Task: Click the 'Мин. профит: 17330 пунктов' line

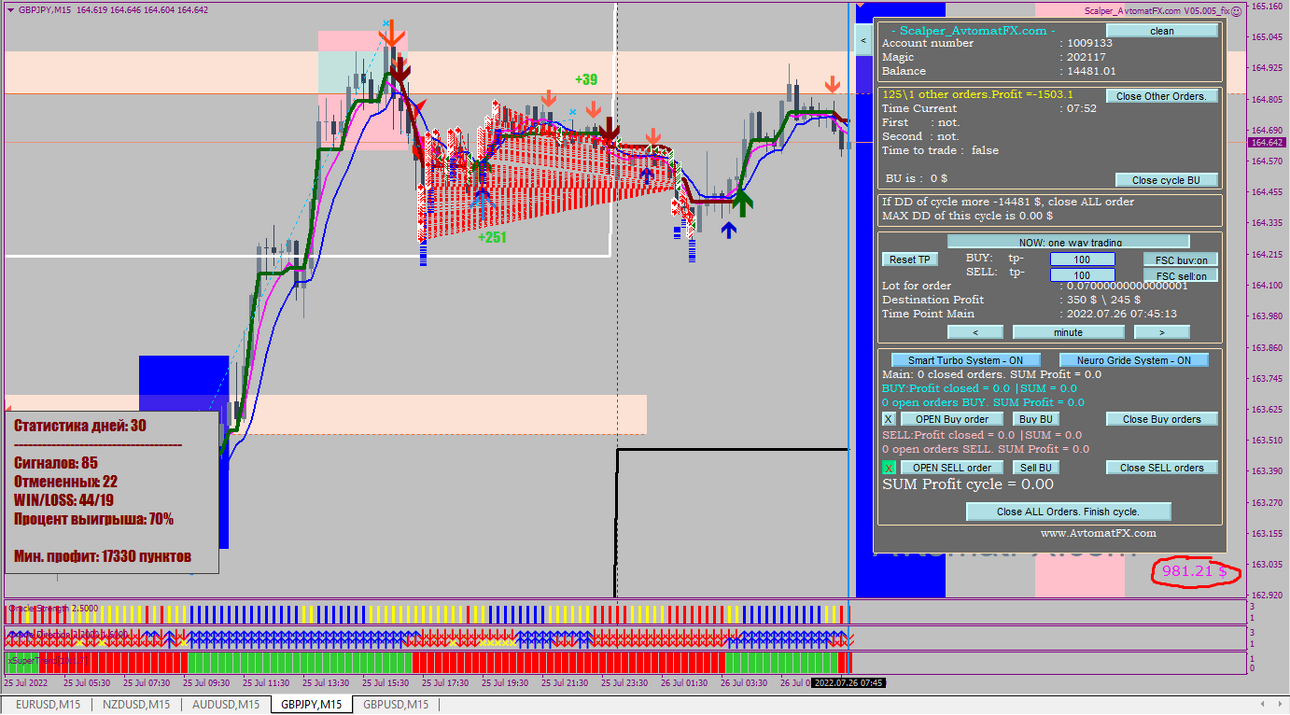Action: 102,556
